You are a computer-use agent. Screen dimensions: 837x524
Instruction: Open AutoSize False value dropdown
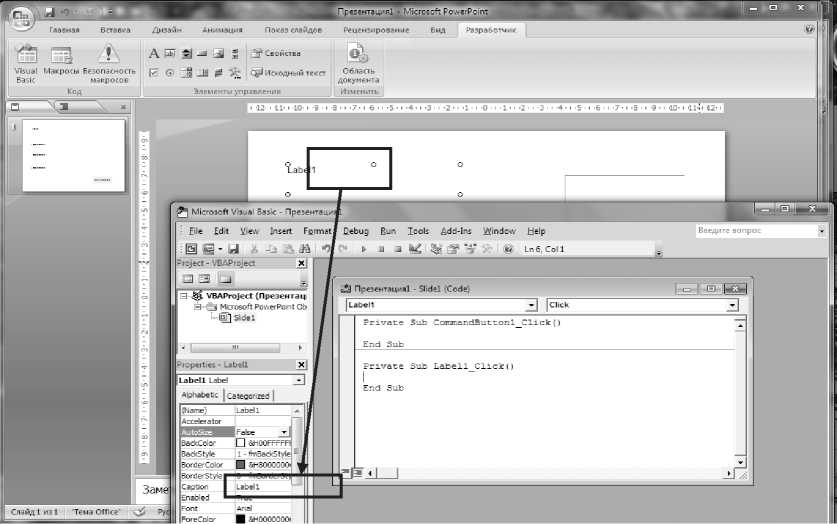coord(284,432)
